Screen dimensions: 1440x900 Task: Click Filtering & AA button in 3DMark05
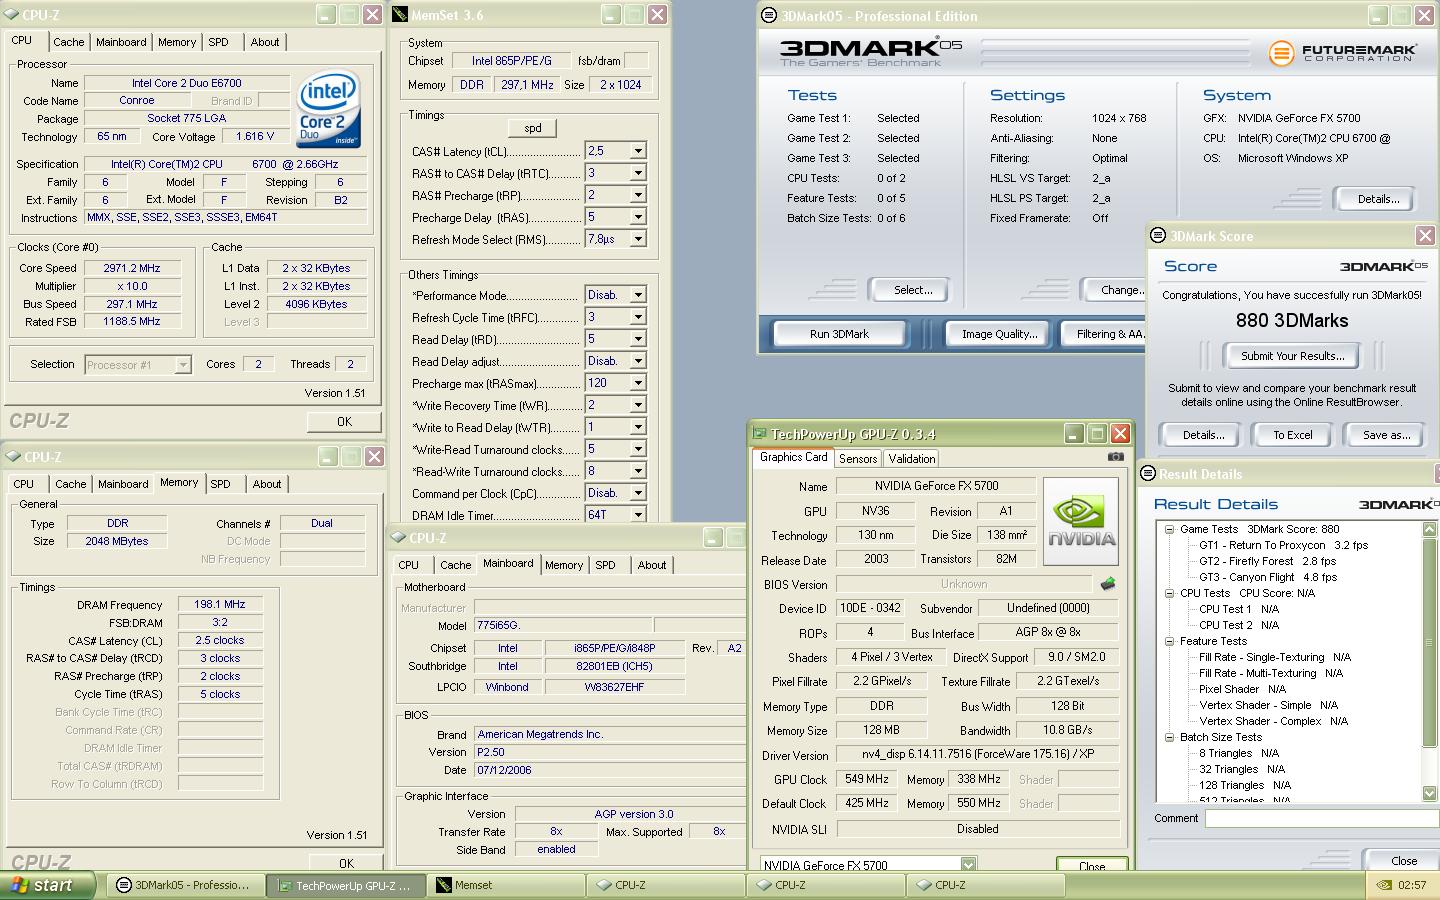[1103, 334]
